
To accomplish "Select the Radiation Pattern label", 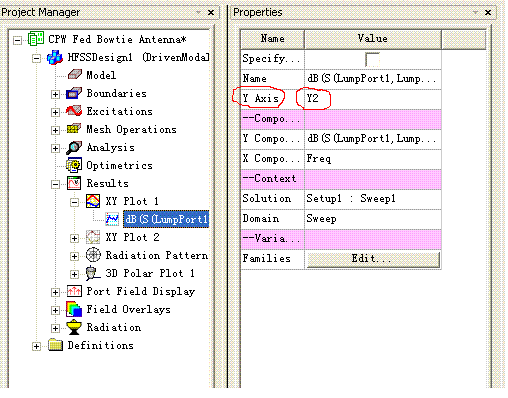I will 157,256.
